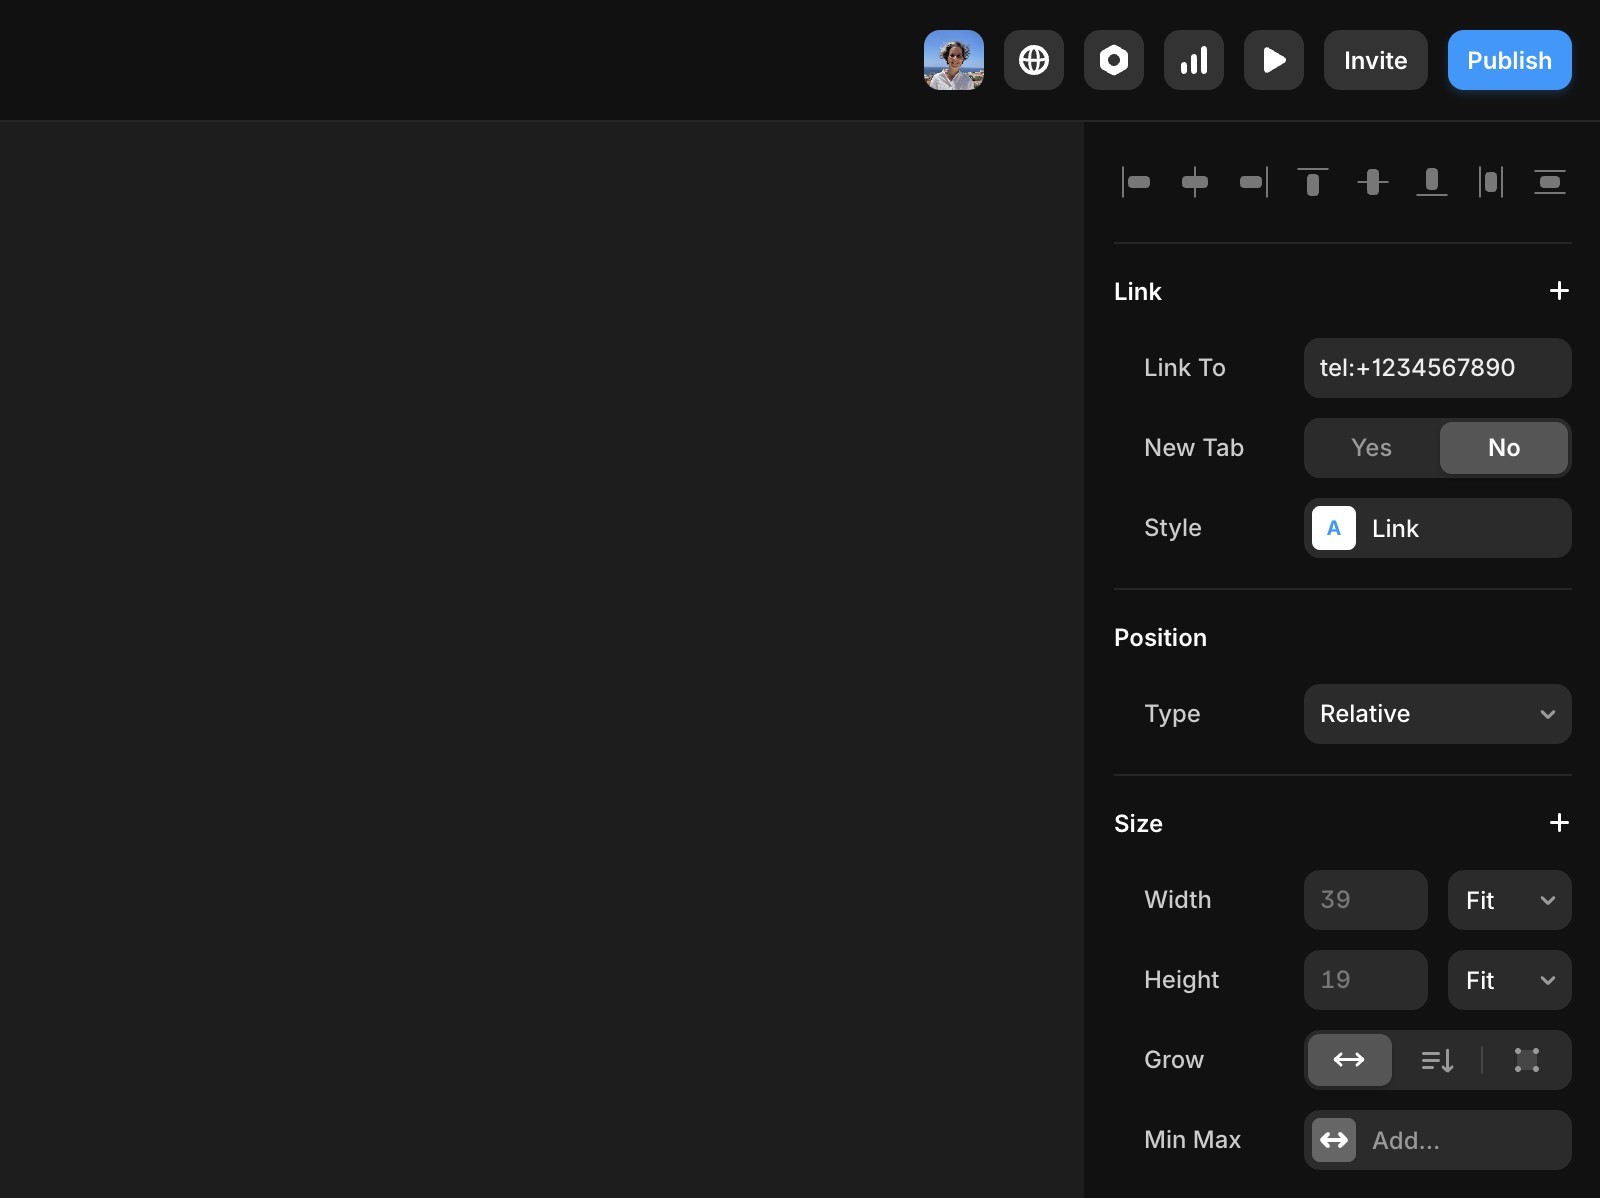Click the A style swatch icon
The width and height of the screenshot is (1600, 1198).
coord(1333,528)
